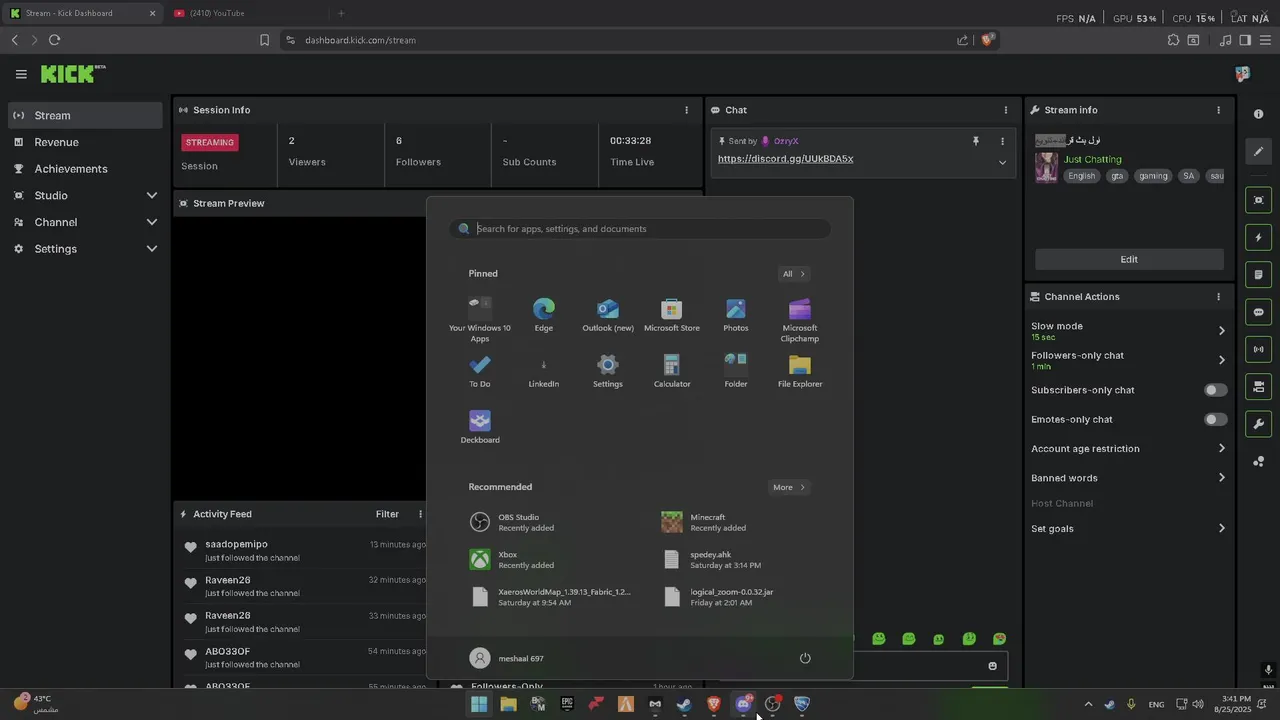The width and height of the screenshot is (1280, 720).
Task: Open Banned words settings
Action: 1128,478
